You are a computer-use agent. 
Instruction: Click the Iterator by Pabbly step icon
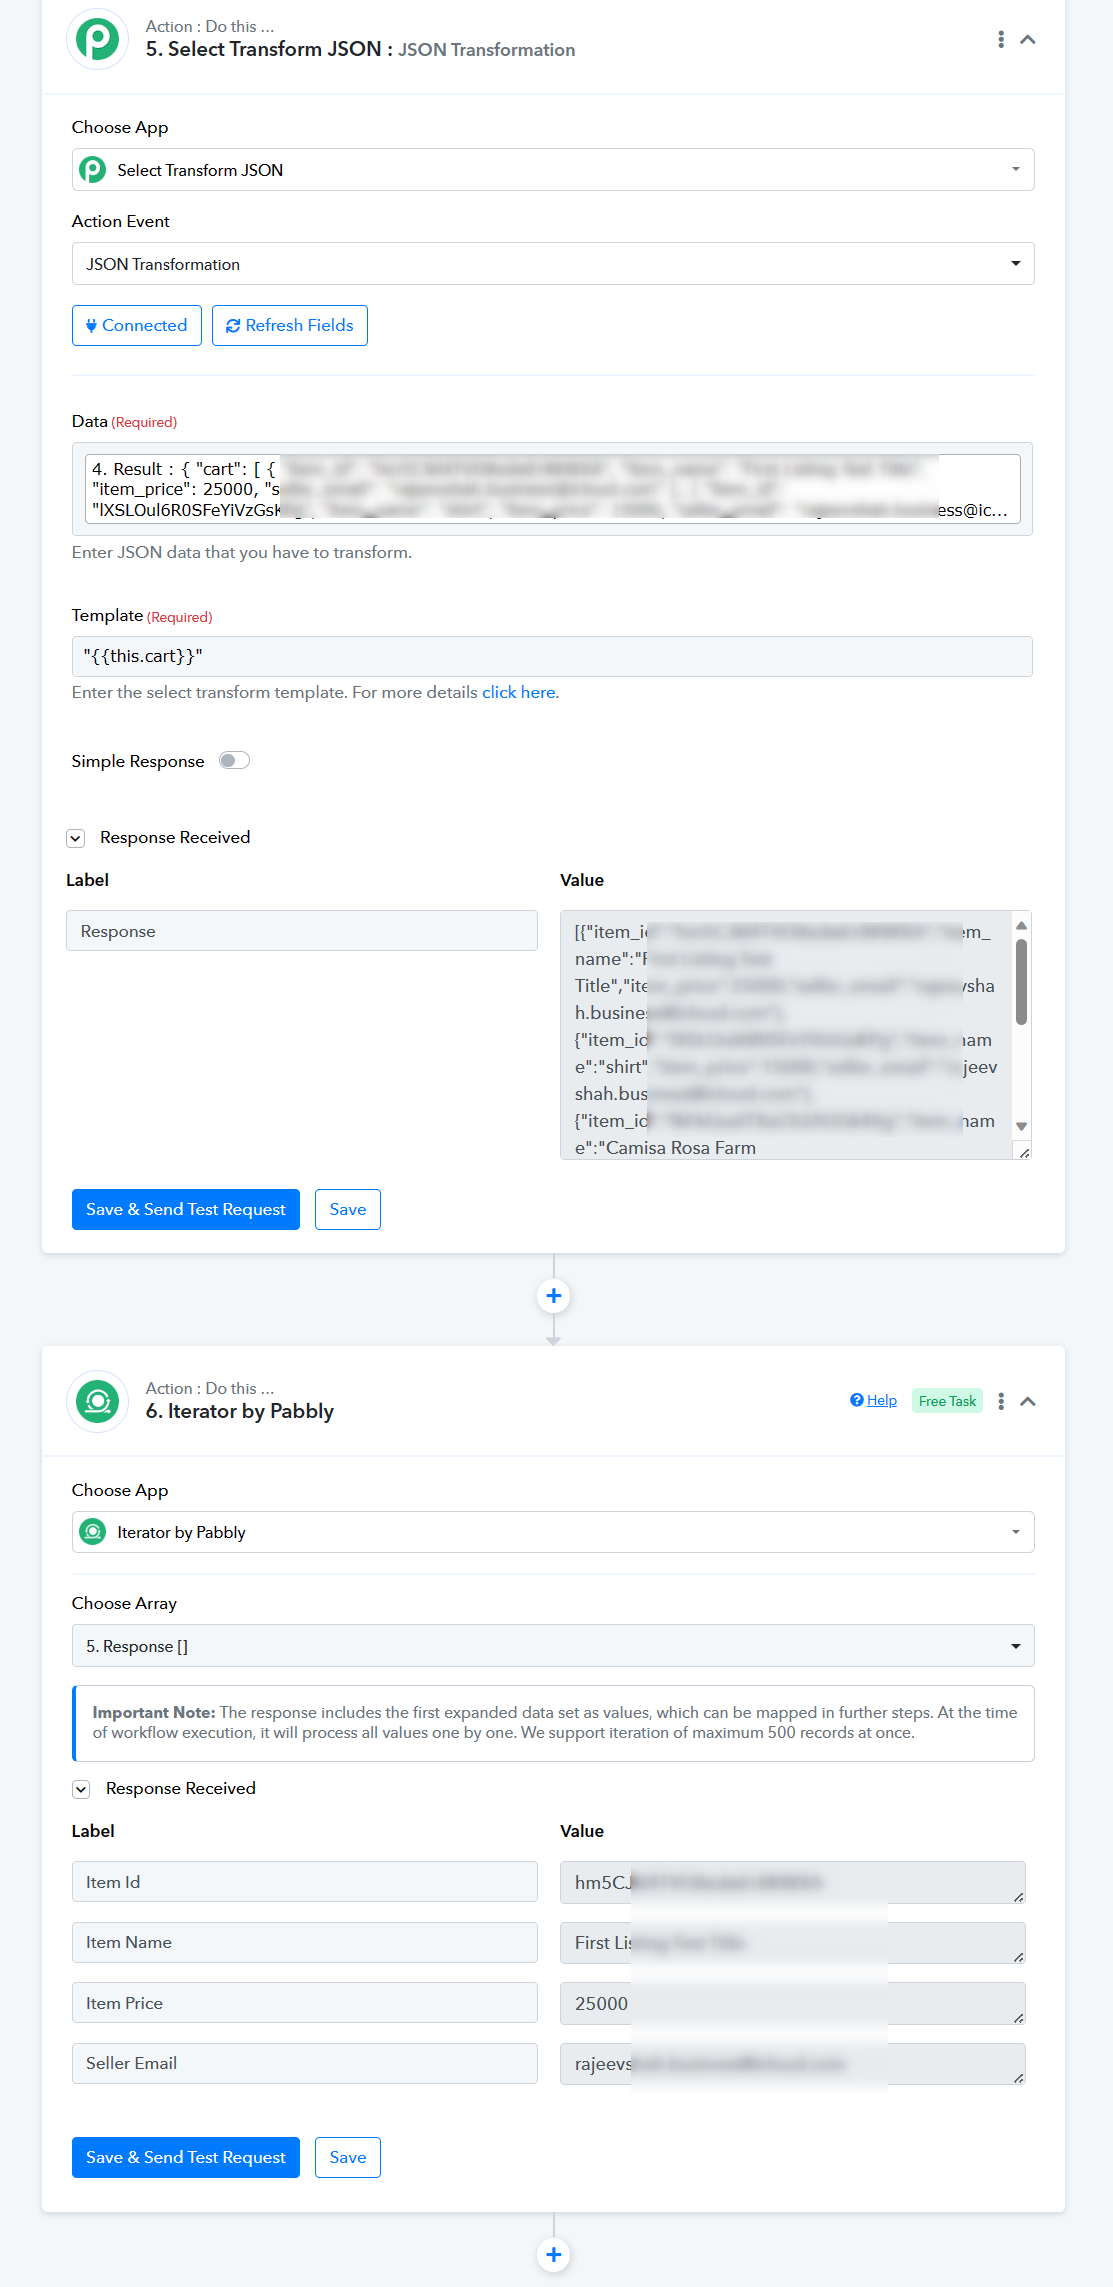tap(98, 1401)
